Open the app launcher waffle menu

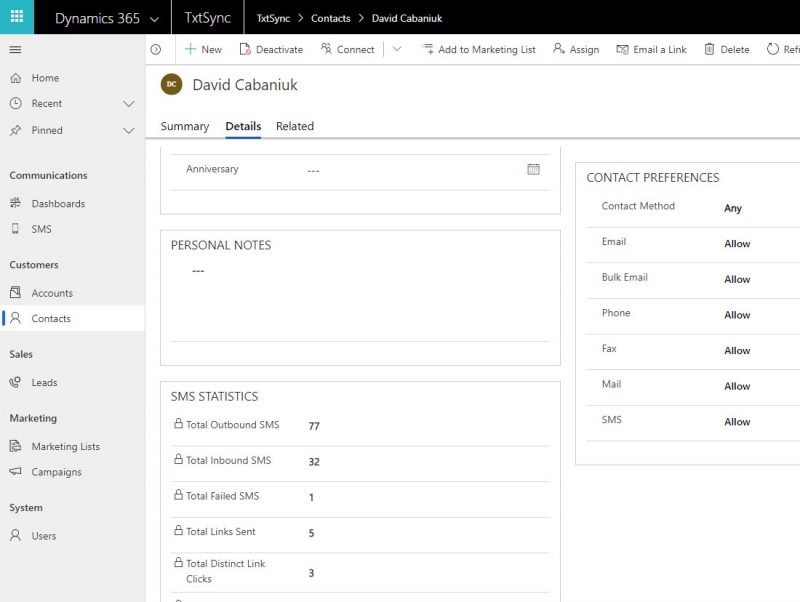click(x=16, y=17)
